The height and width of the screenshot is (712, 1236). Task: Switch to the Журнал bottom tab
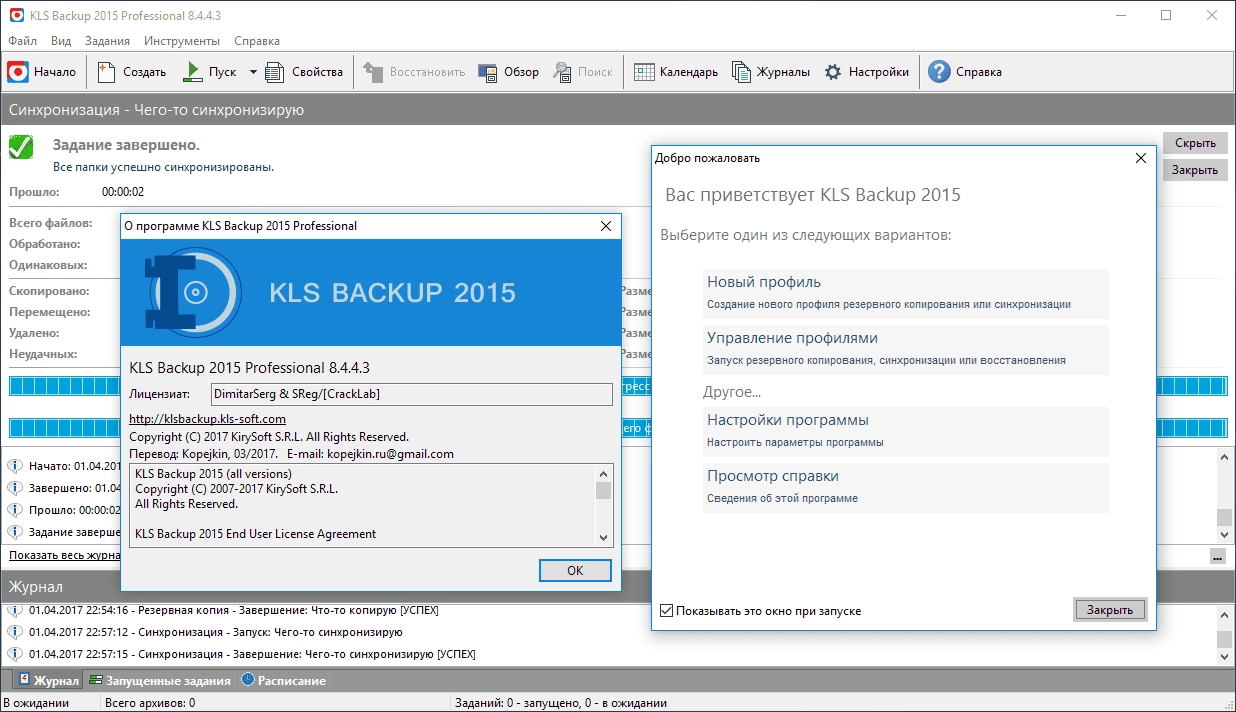48,681
